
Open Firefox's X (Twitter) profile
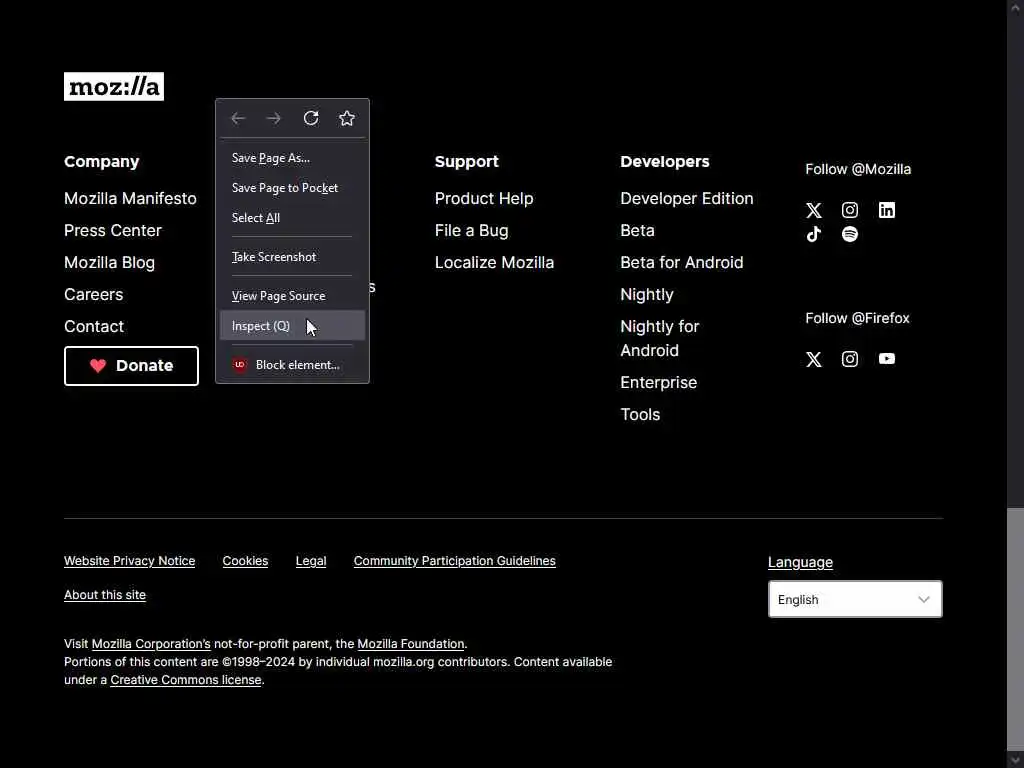coord(814,359)
